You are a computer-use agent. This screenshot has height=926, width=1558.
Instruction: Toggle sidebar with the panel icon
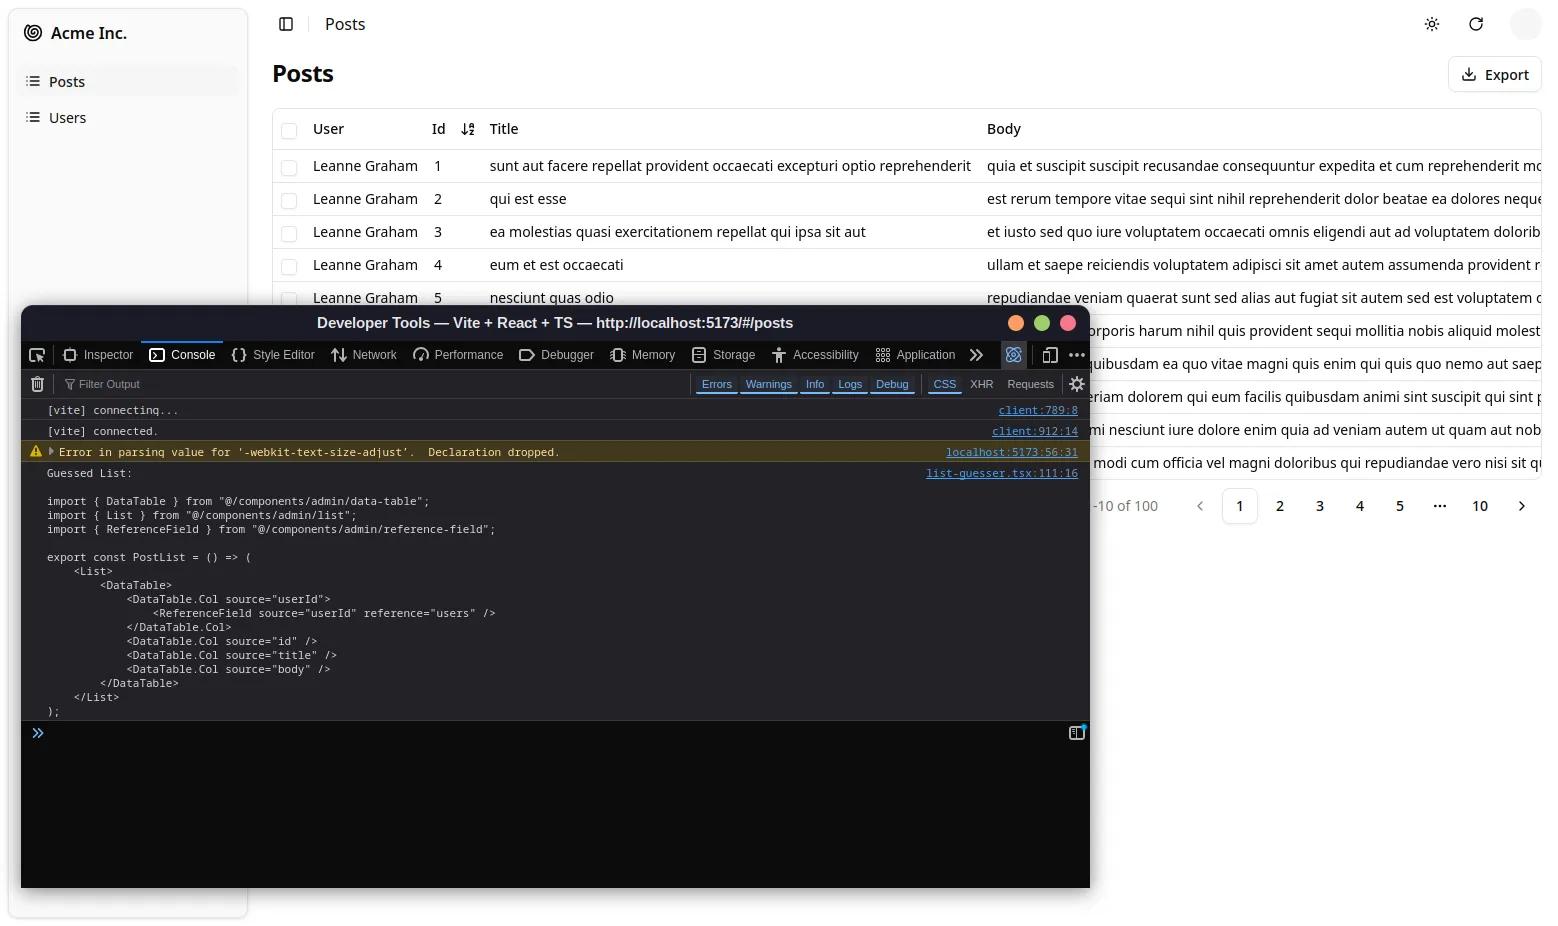(x=286, y=24)
